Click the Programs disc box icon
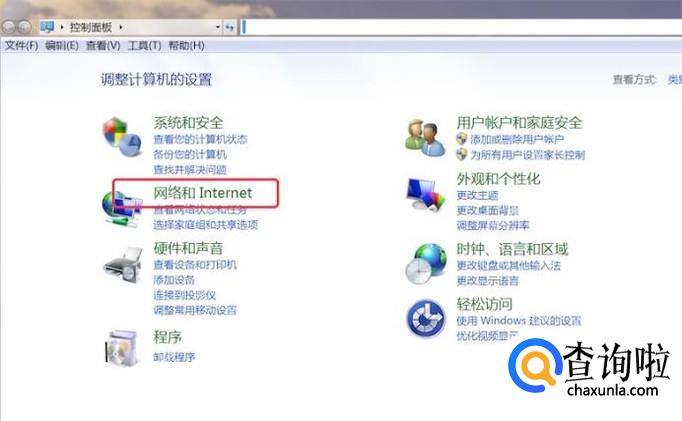The image size is (682, 421). click(x=121, y=348)
